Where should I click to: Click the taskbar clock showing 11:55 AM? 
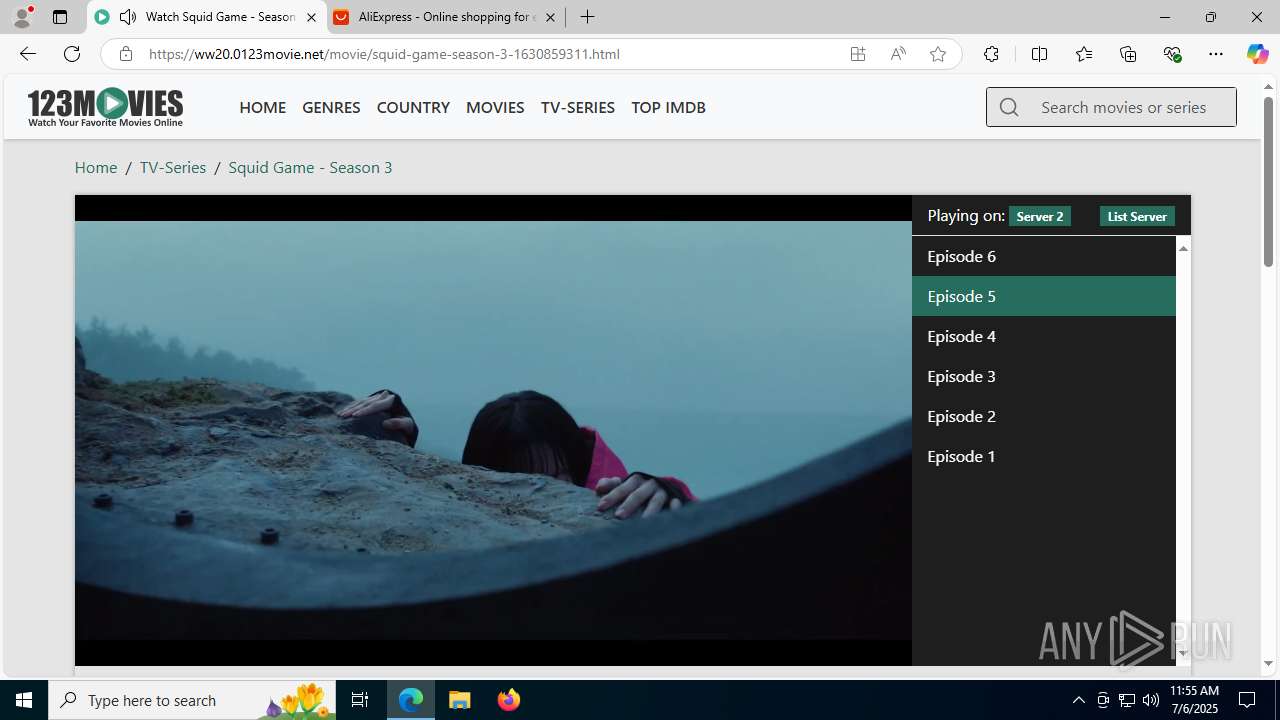coord(1194,700)
